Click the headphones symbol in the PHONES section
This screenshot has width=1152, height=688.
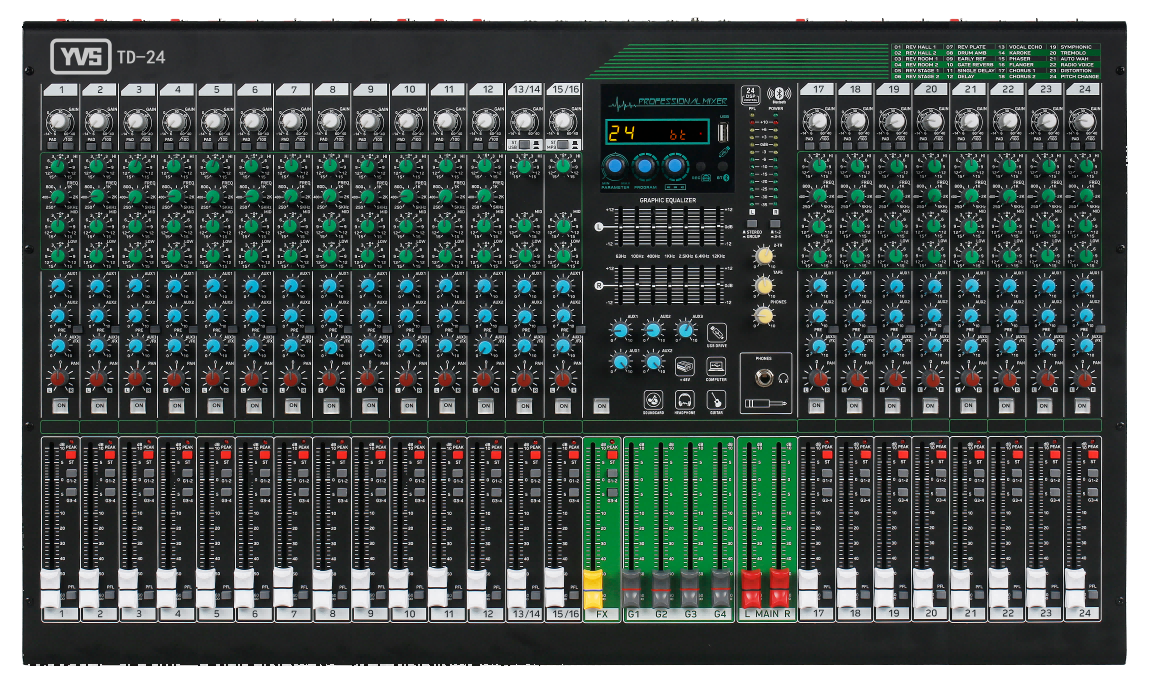(783, 379)
